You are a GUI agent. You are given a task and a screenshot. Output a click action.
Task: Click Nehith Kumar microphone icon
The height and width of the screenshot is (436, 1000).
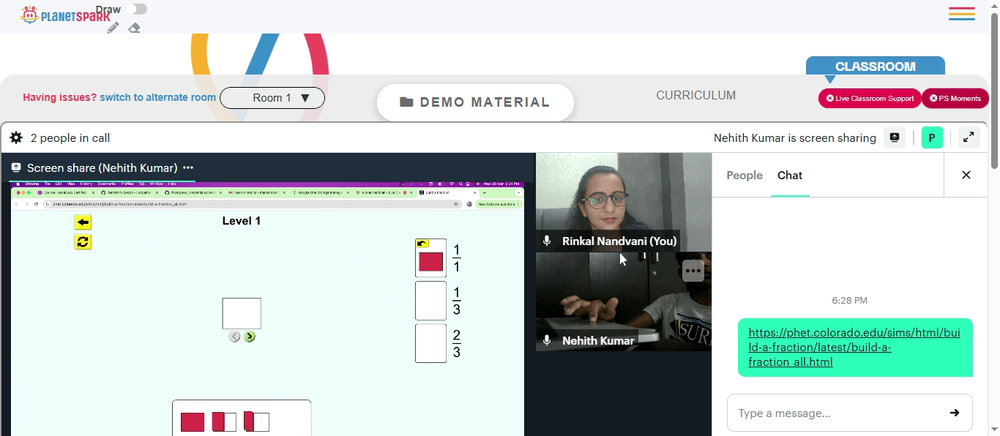tap(547, 340)
